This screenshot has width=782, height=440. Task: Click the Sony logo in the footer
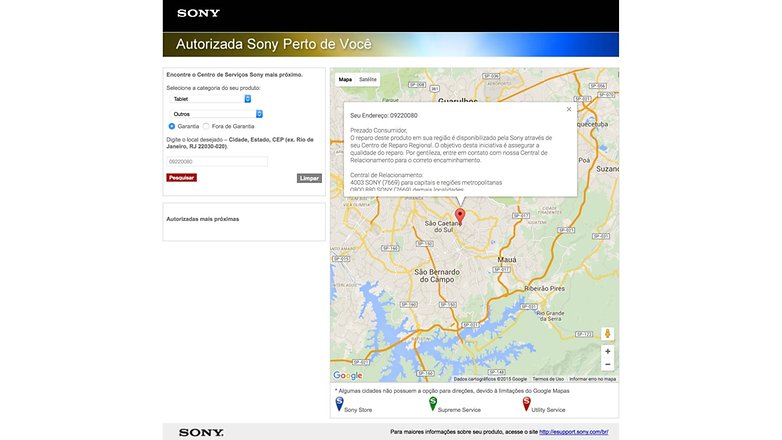coord(201,433)
